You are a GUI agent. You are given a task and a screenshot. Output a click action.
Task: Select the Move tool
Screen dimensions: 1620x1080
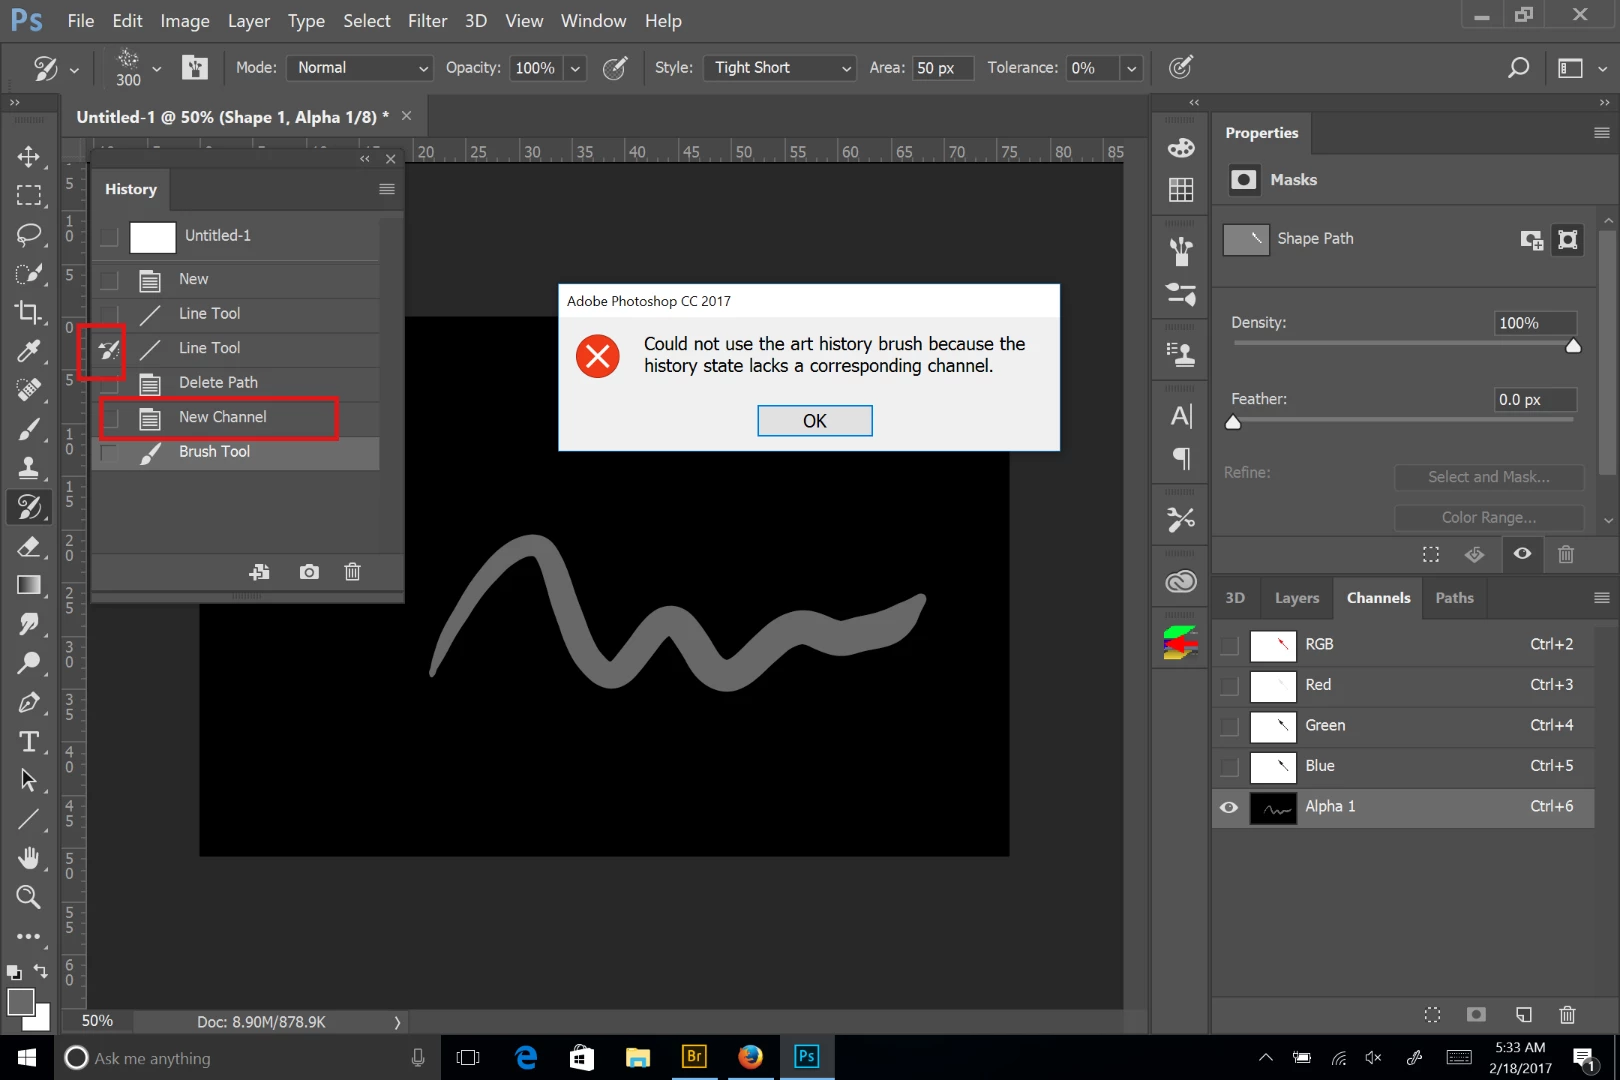click(x=28, y=157)
